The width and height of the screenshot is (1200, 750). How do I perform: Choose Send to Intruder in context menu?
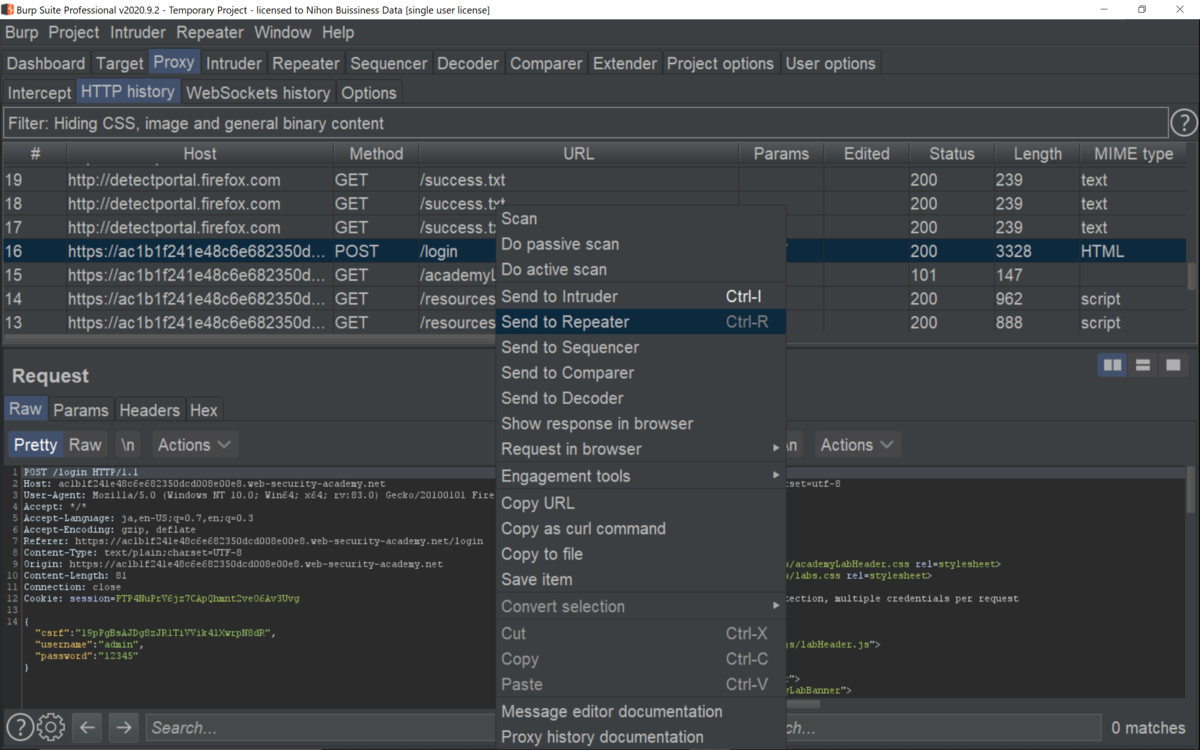[641, 296]
